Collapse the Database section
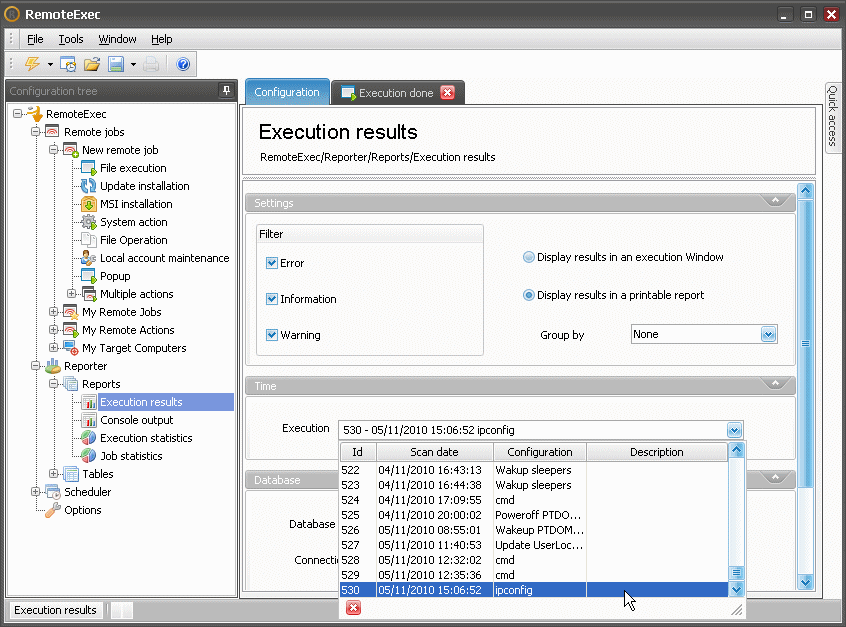Viewport: 846px width, 627px height. pos(775,478)
